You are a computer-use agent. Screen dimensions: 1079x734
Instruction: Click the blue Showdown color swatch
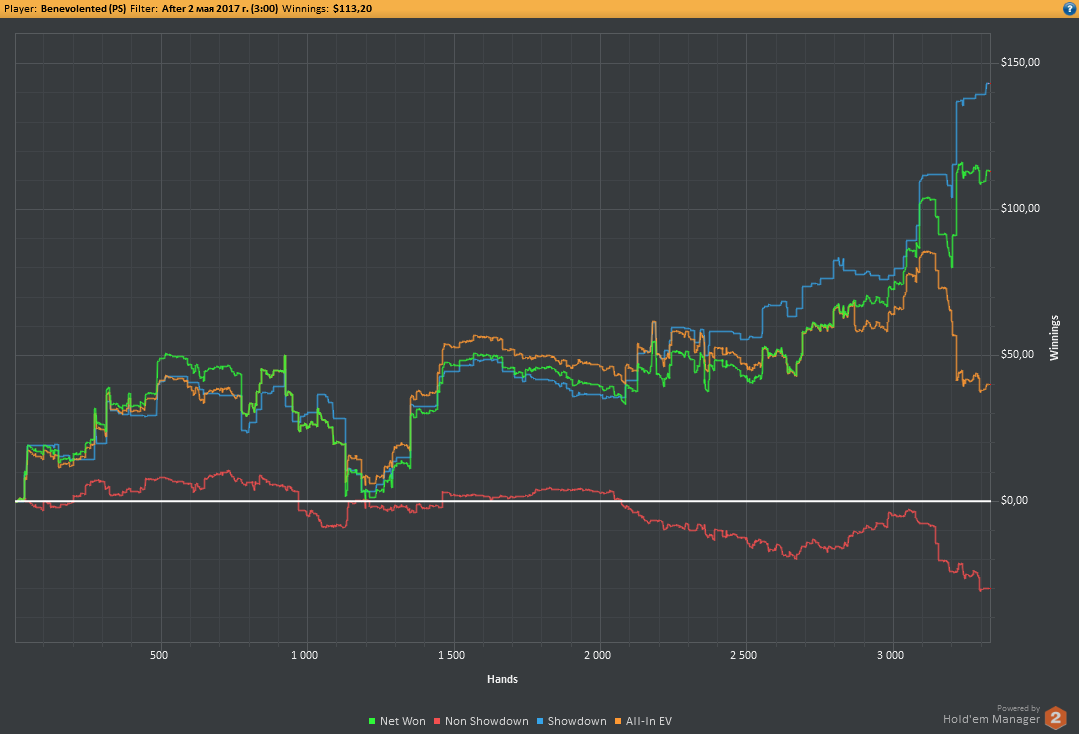[540, 721]
